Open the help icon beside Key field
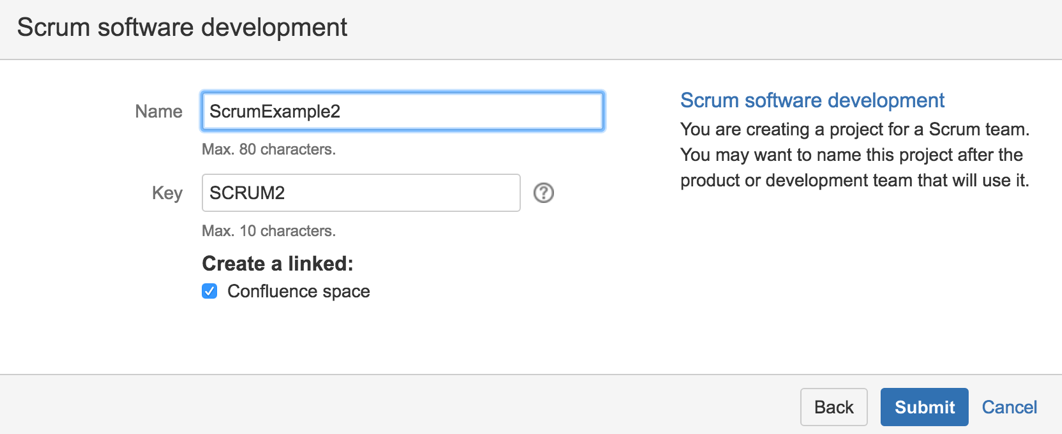 544,194
